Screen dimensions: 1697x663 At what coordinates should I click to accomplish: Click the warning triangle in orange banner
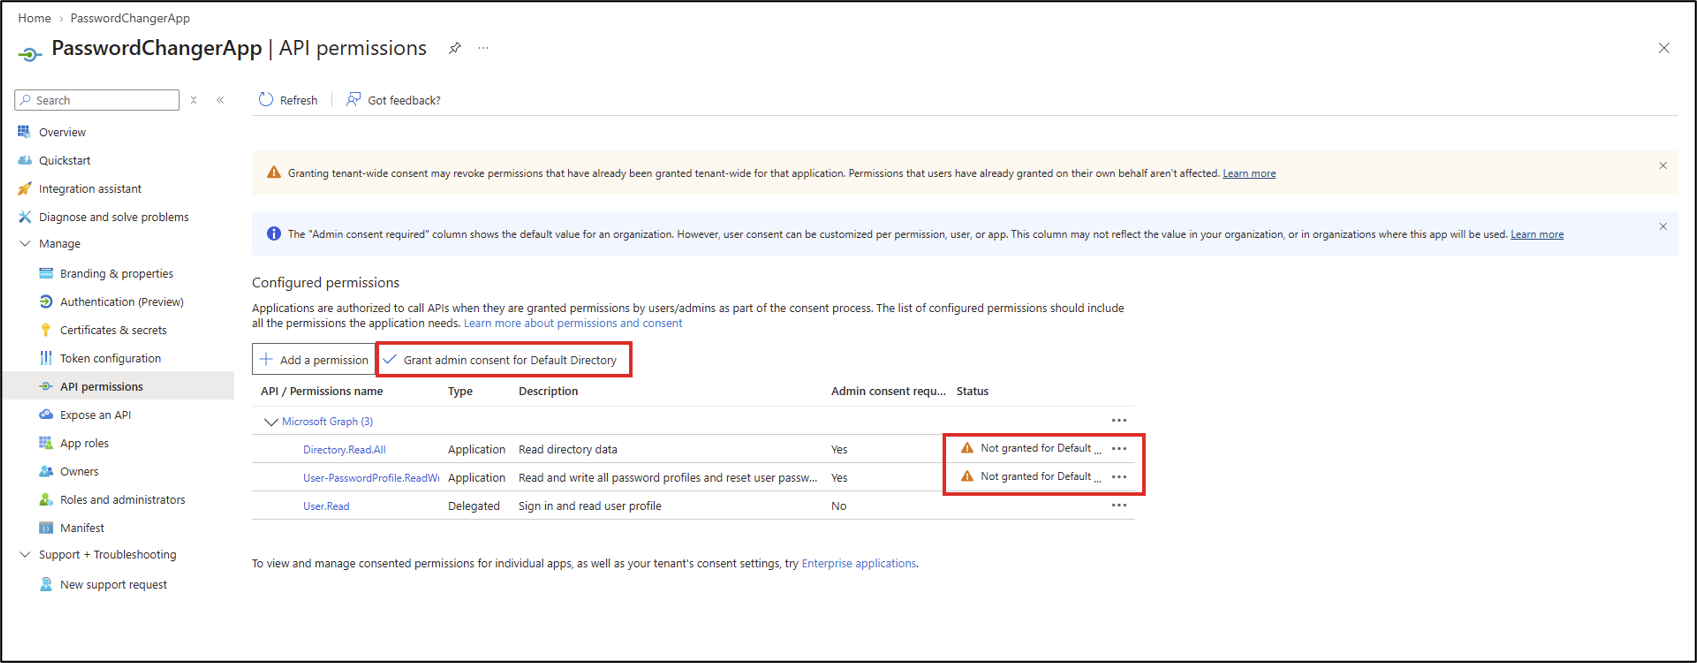point(273,172)
